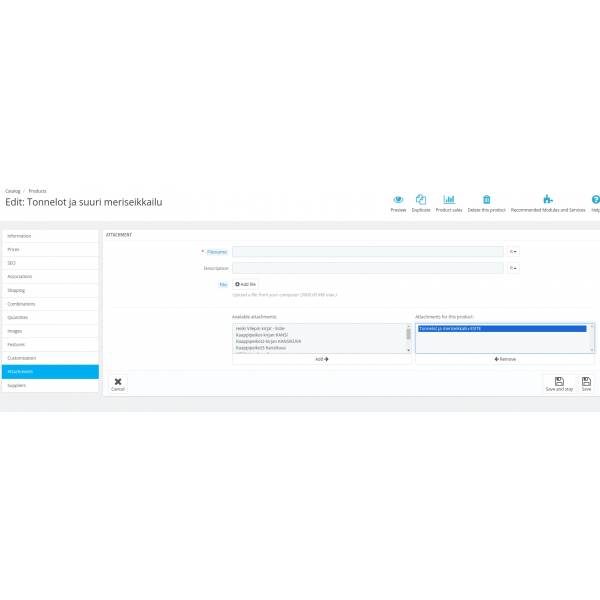This screenshot has height=600, width=600.
Task: Open the Features tab
Action: pyautogui.click(x=50, y=345)
